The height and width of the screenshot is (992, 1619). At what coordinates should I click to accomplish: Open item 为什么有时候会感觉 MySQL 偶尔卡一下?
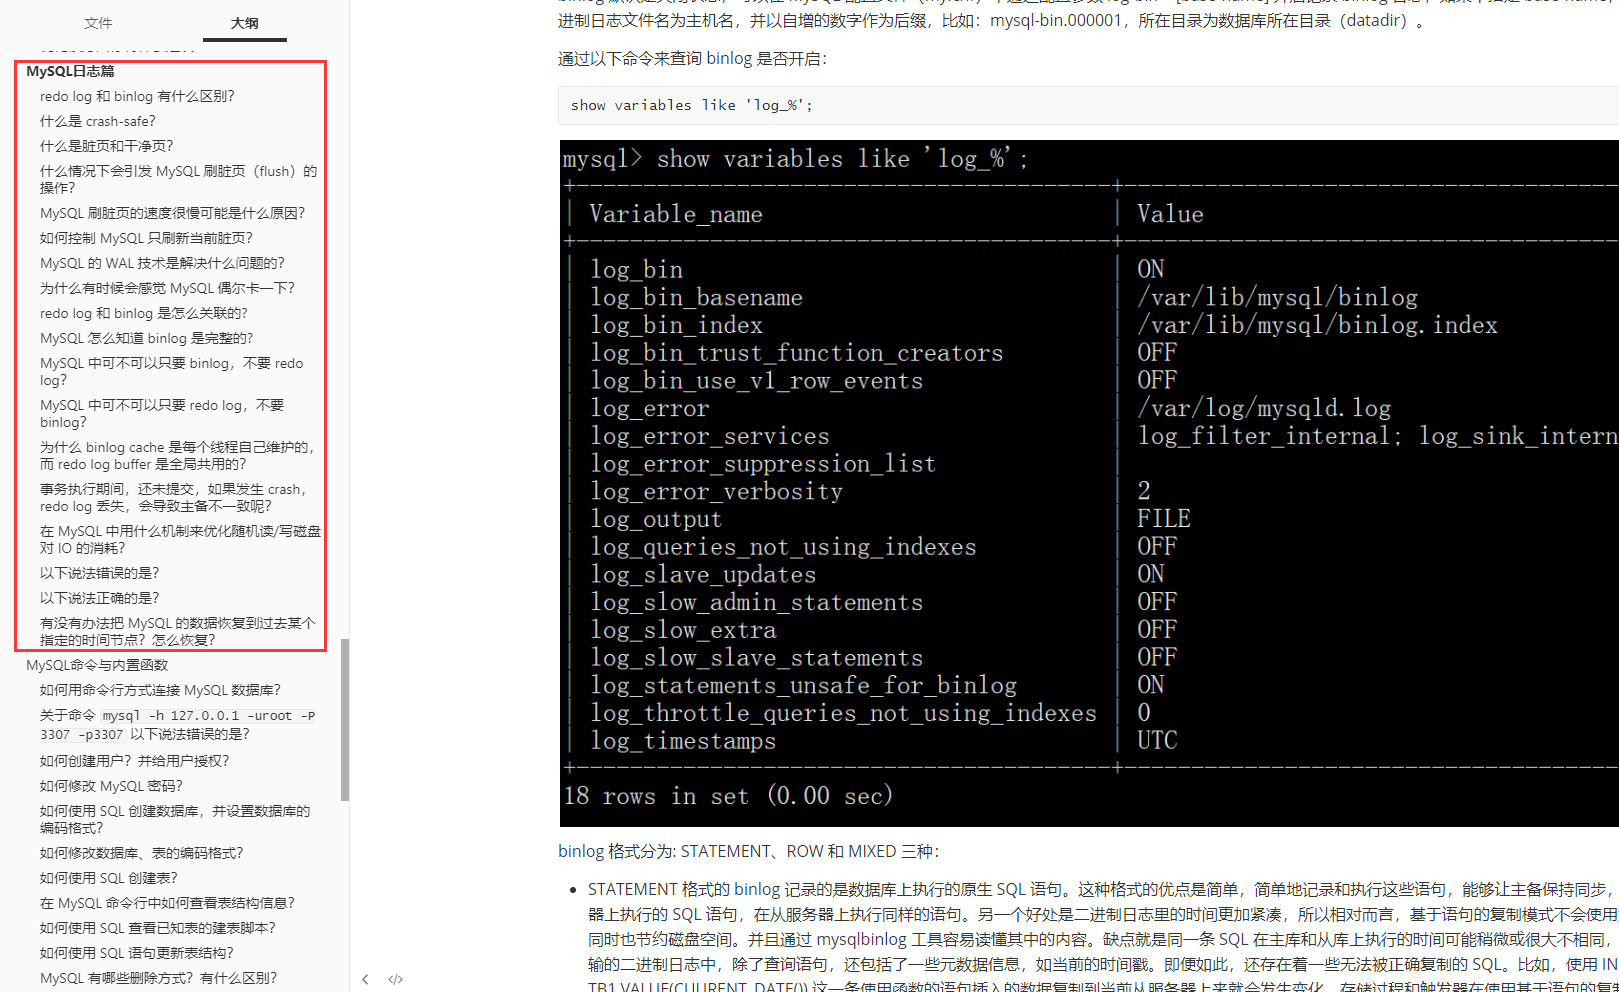pos(167,288)
